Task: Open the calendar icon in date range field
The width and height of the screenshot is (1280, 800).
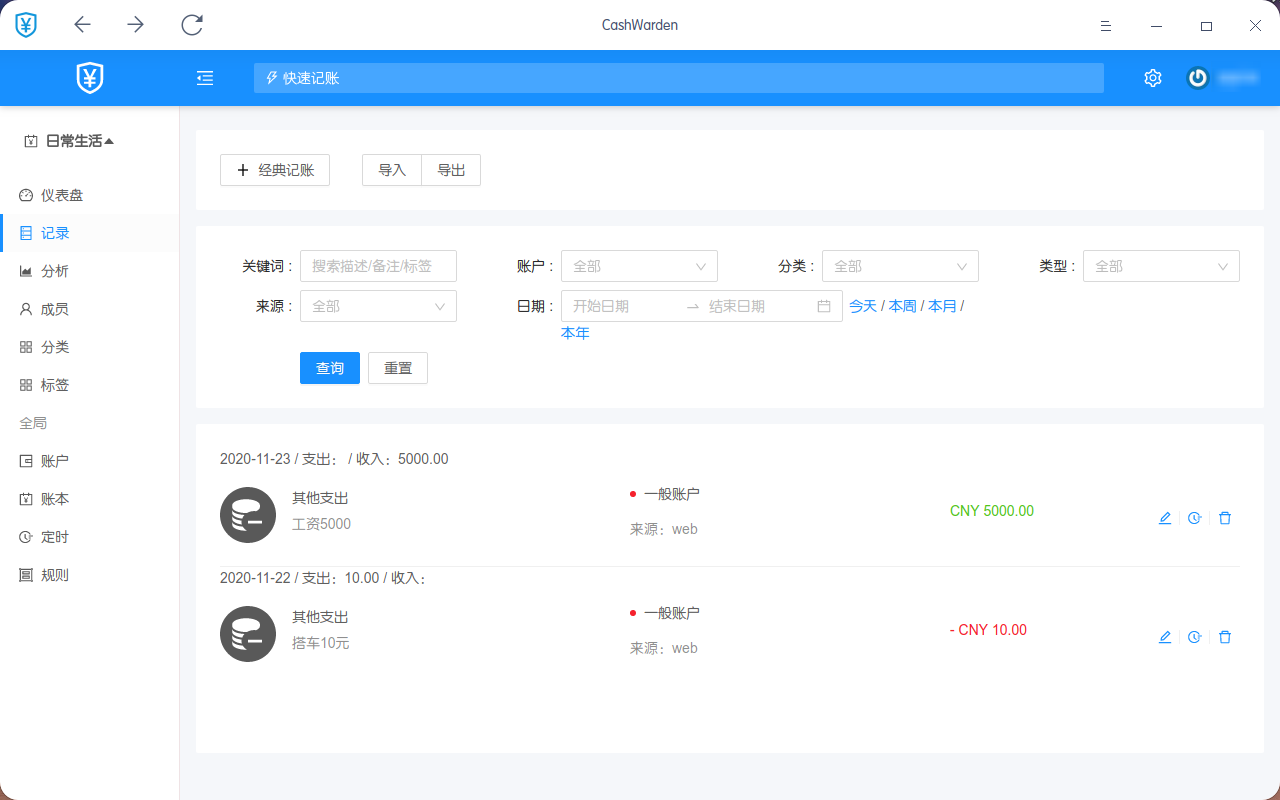Action: pos(824,306)
